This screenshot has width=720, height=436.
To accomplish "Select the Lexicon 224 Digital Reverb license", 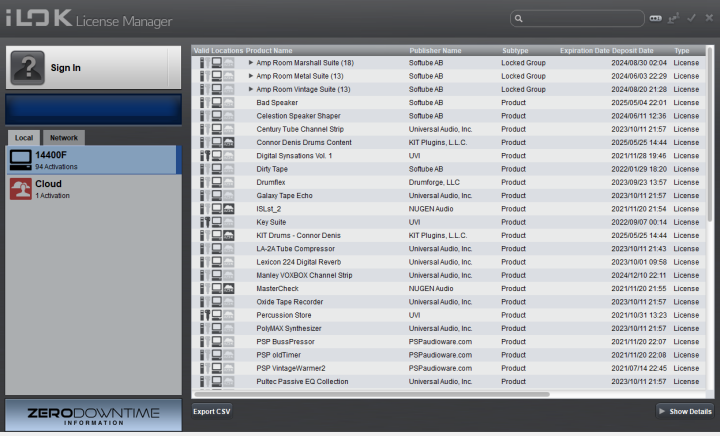I will click(449, 262).
